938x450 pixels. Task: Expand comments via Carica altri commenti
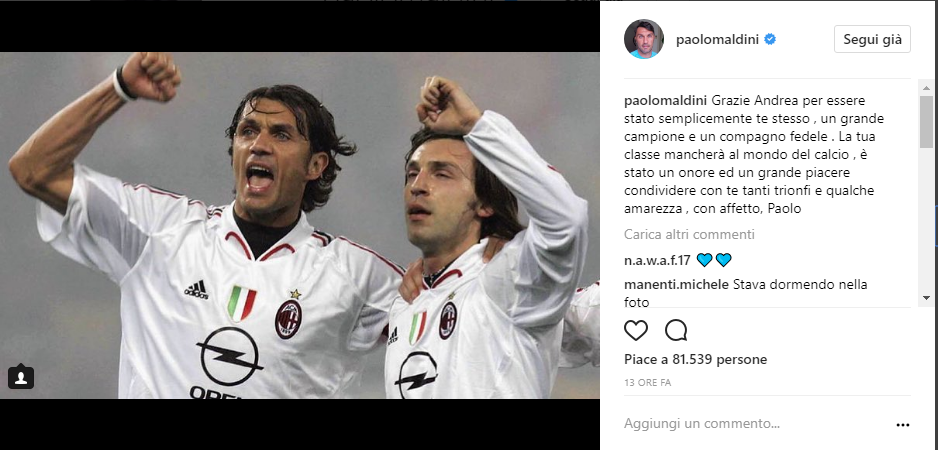click(x=689, y=235)
